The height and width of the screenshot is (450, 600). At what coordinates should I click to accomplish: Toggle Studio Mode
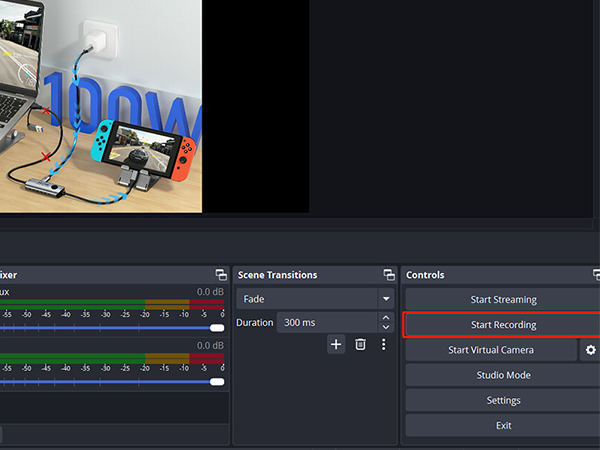[503, 375]
